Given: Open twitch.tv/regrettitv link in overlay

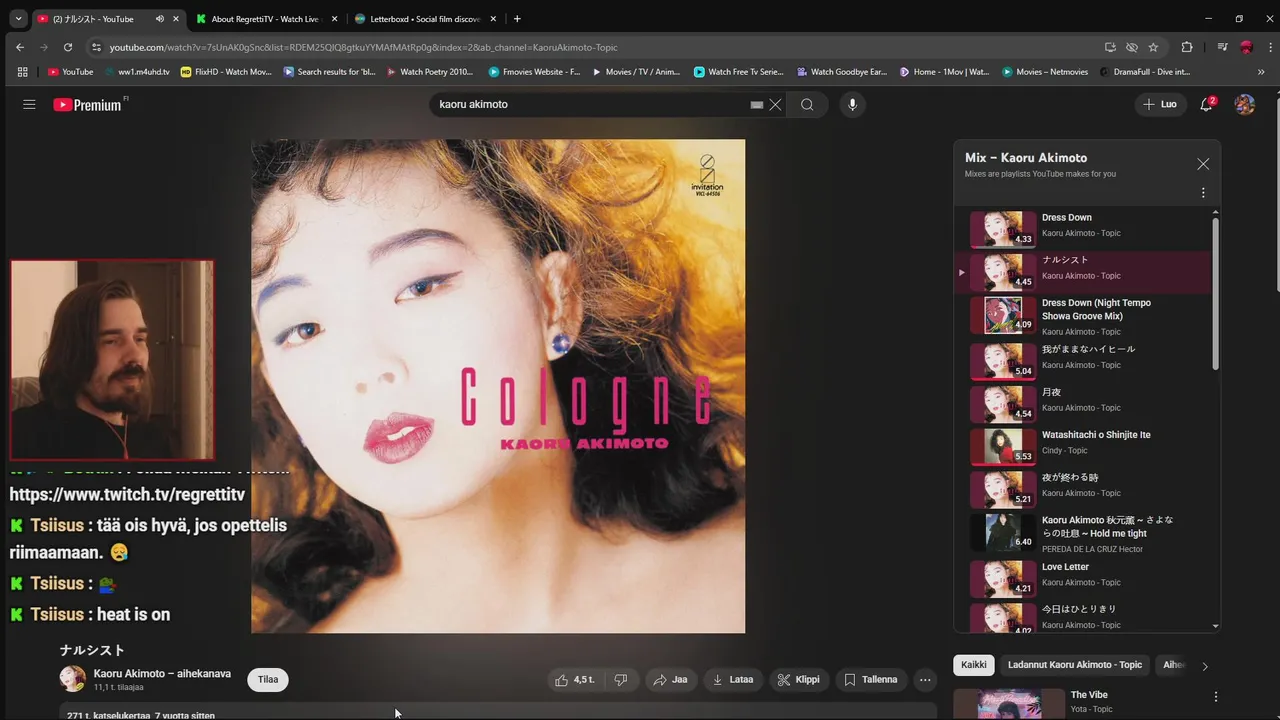Looking at the screenshot, I should pos(127,495).
